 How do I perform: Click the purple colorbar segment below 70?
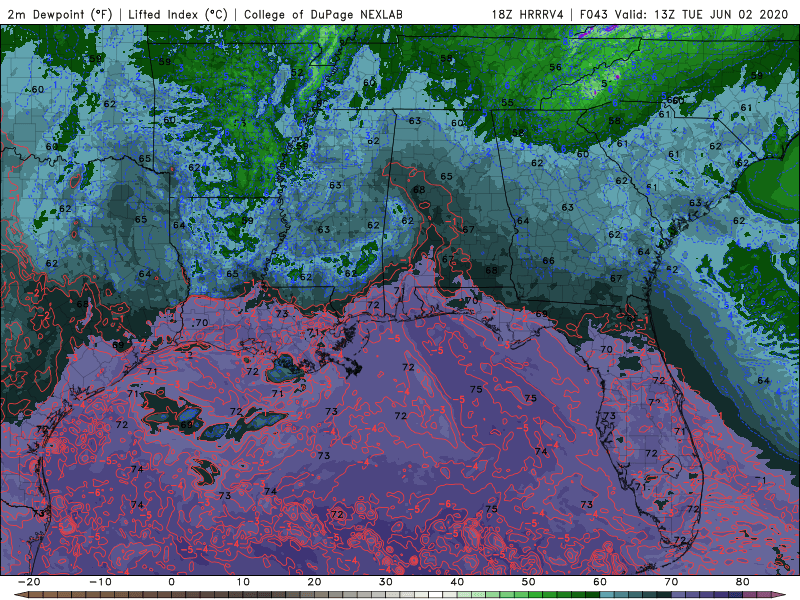pyautogui.click(x=679, y=595)
